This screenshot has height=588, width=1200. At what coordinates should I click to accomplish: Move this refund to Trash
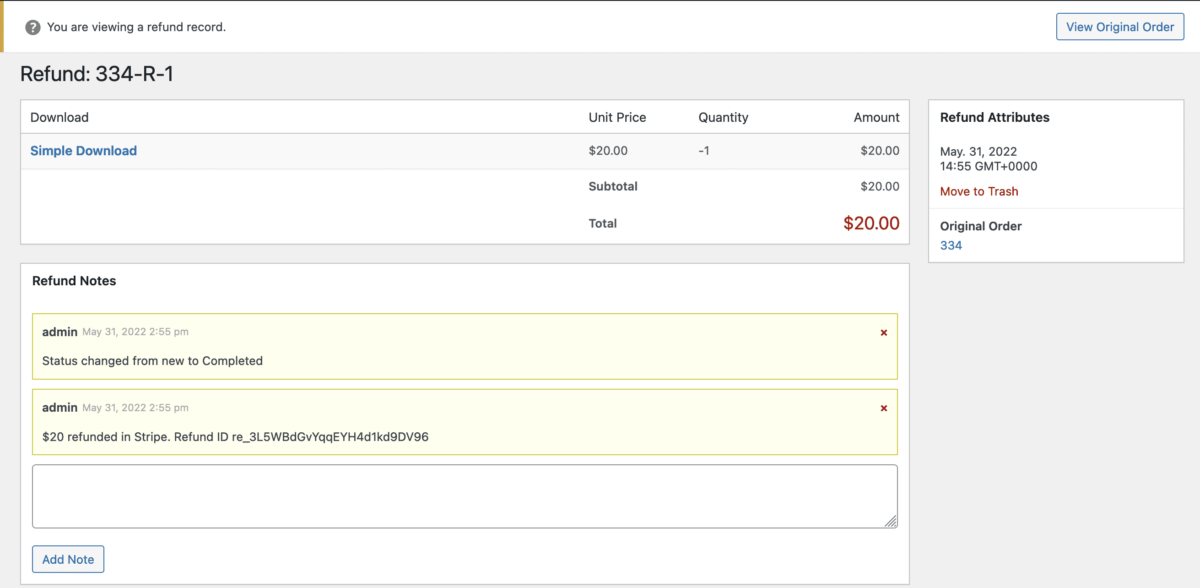(x=978, y=191)
